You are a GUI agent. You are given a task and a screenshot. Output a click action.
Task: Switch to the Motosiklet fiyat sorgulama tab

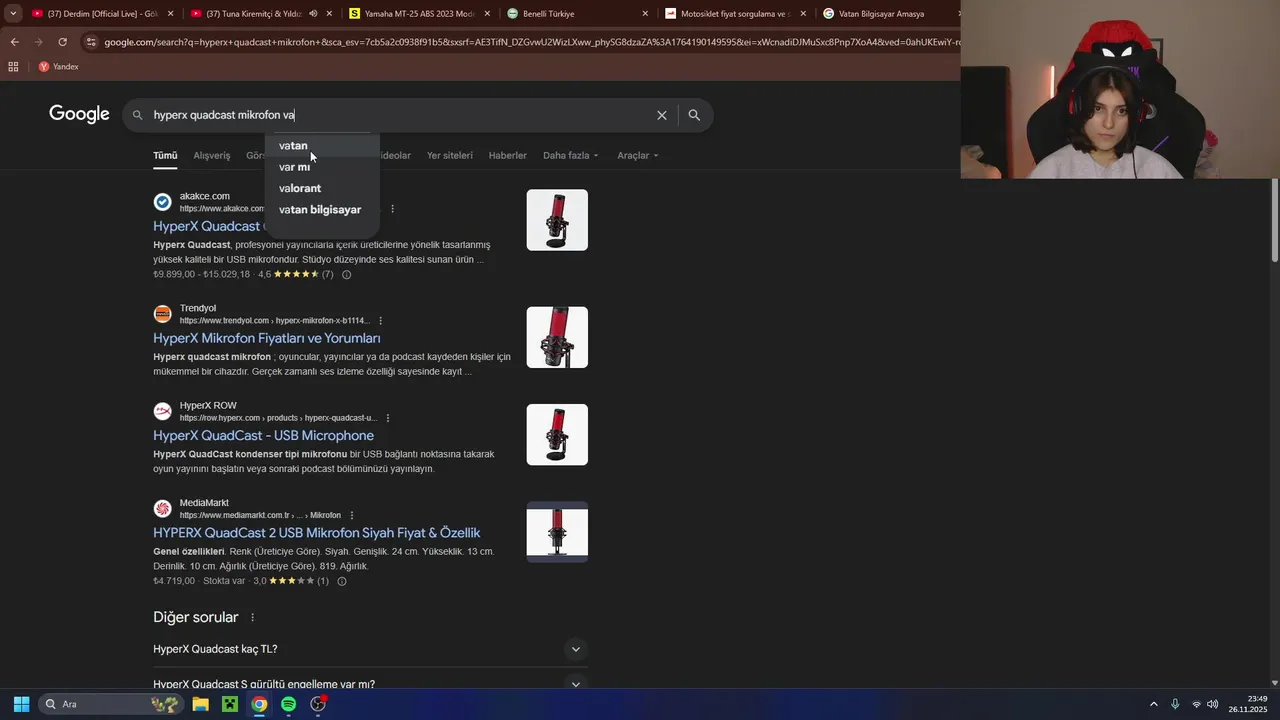click(x=735, y=14)
